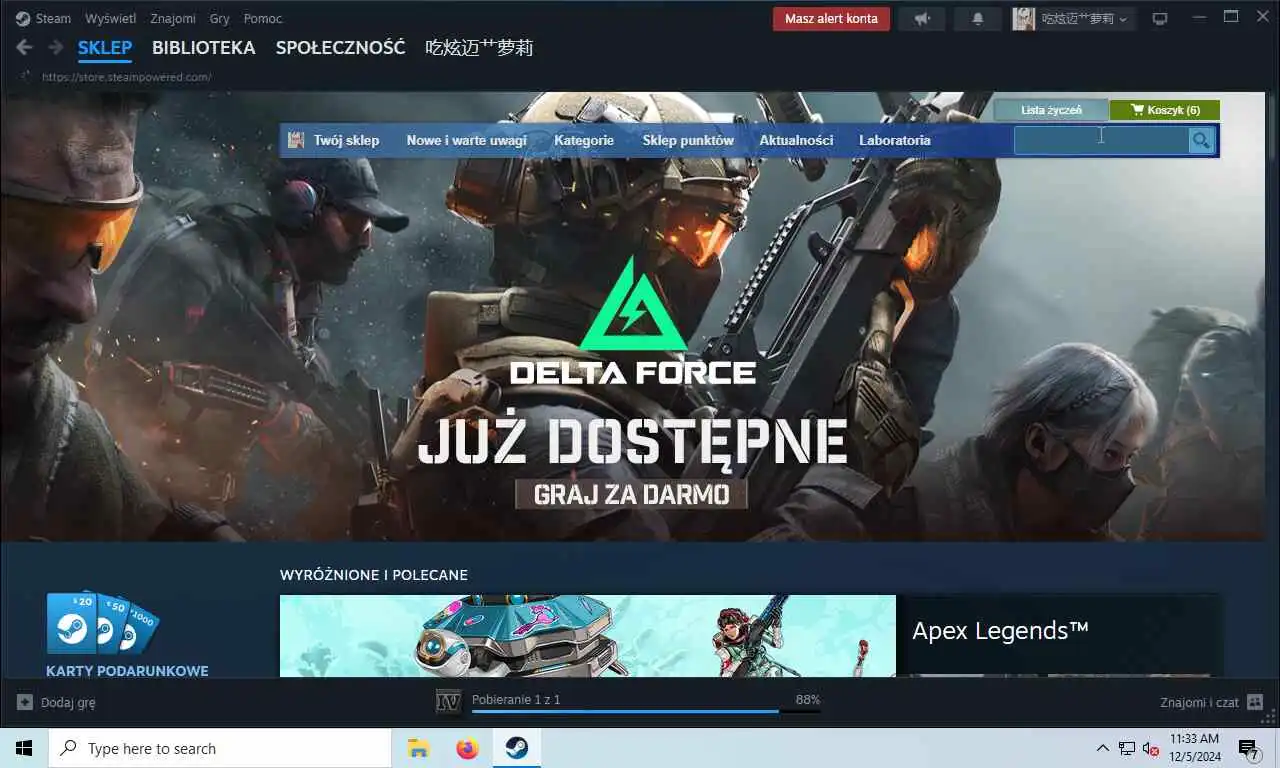Image resolution: width=1280 pixels, height=768 pixels.
Task: Open the gift cards image
Action: pos(102,622)
